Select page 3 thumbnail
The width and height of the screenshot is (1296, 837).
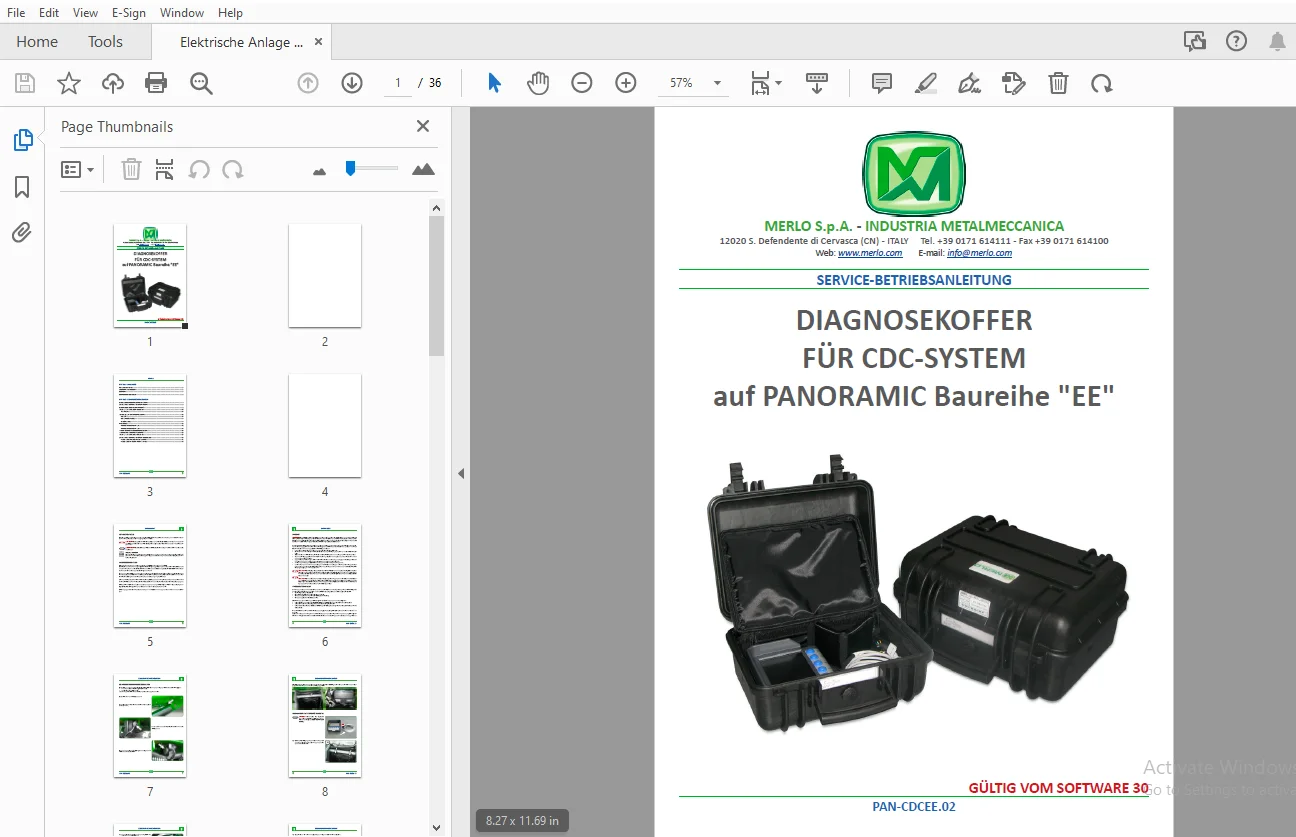click(150, 425)
